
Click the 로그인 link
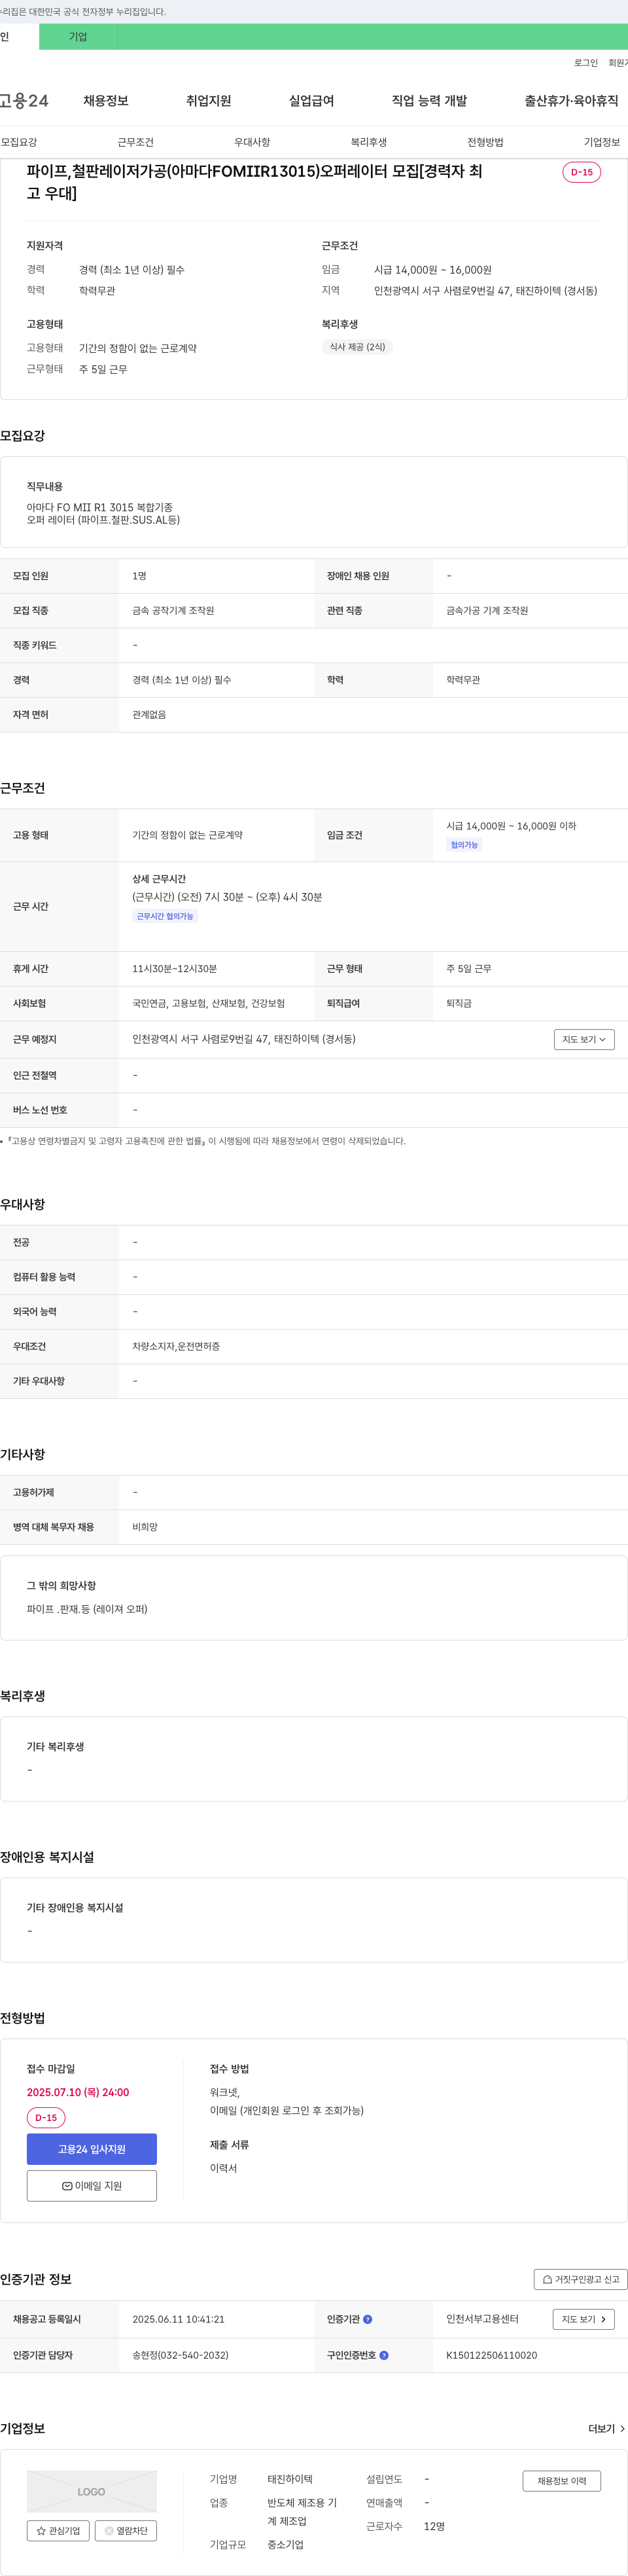(x=586, y=63)
